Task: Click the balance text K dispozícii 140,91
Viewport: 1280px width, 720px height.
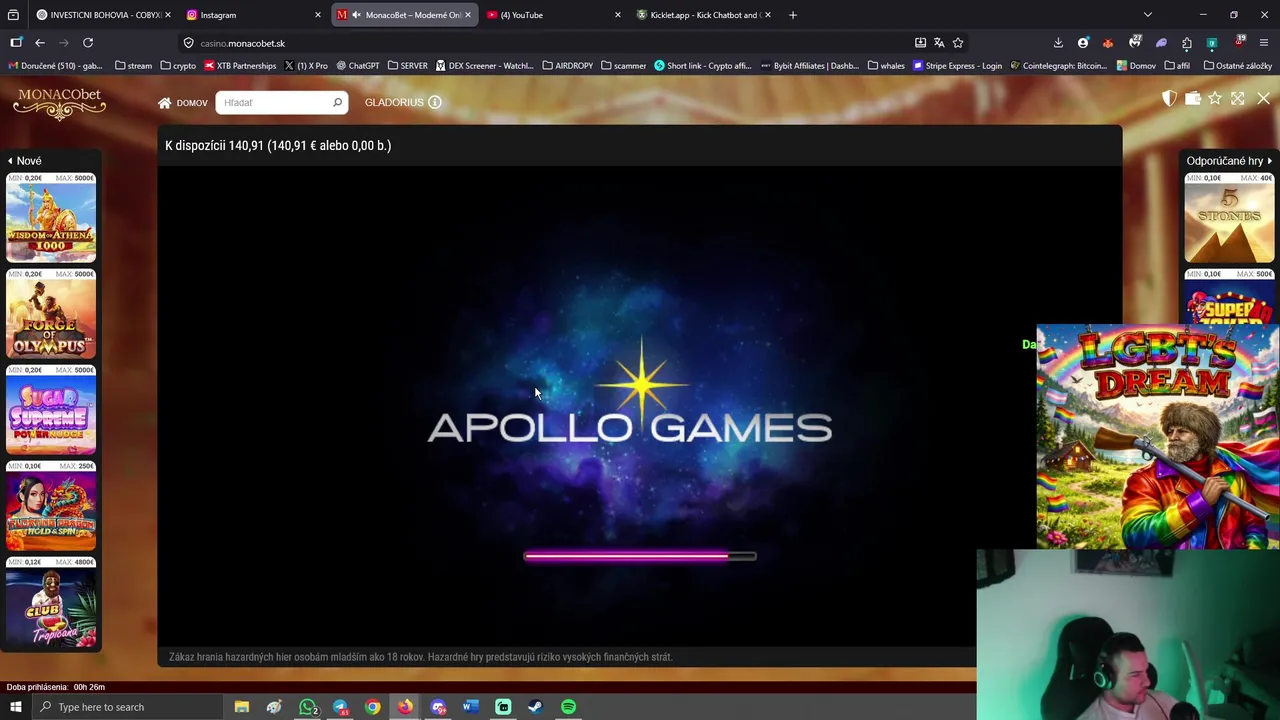Action: point(278,146)
